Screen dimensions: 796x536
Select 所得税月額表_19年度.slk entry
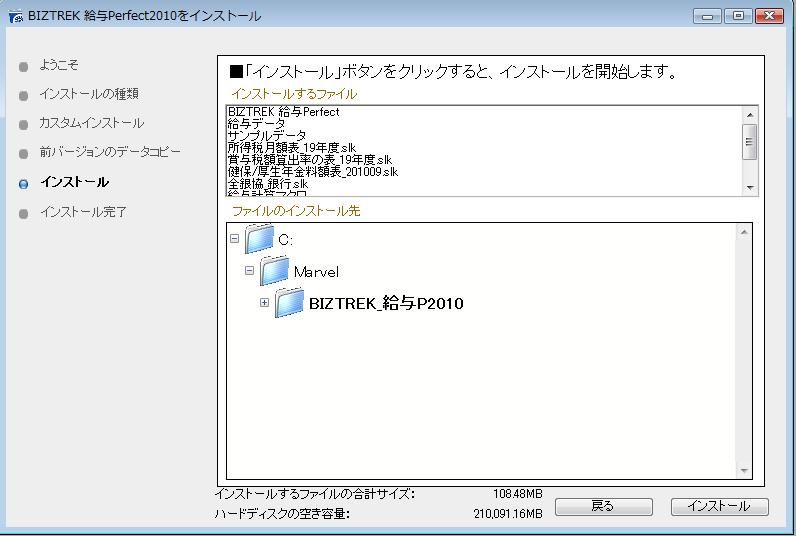pos(292,148)
